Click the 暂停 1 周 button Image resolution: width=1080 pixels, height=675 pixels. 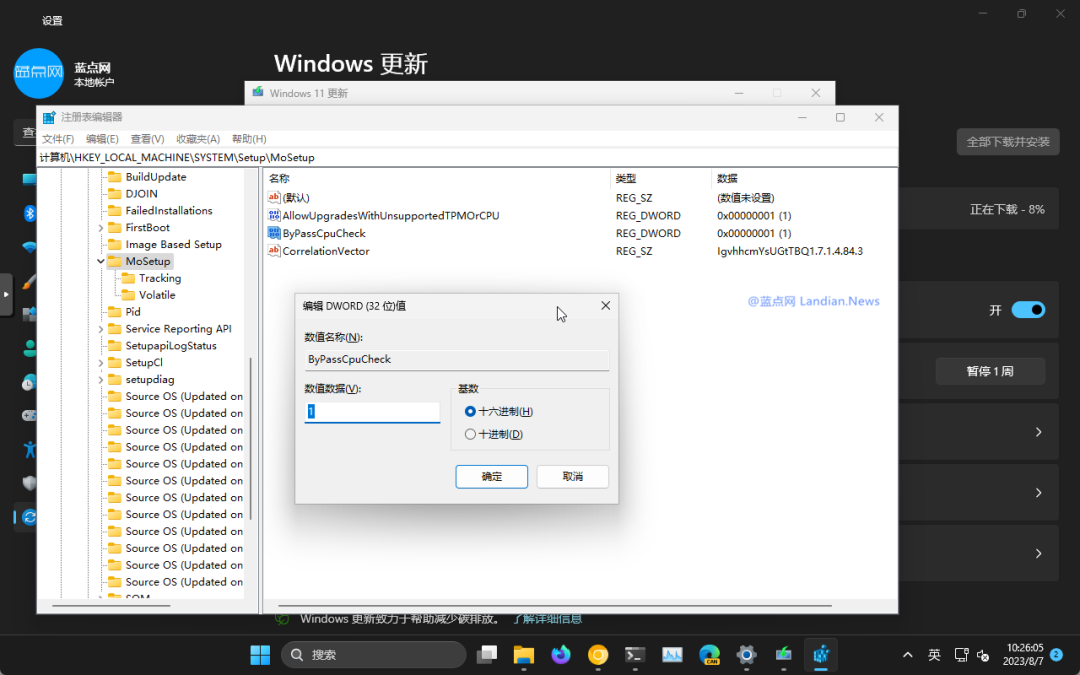coord(990,371)
